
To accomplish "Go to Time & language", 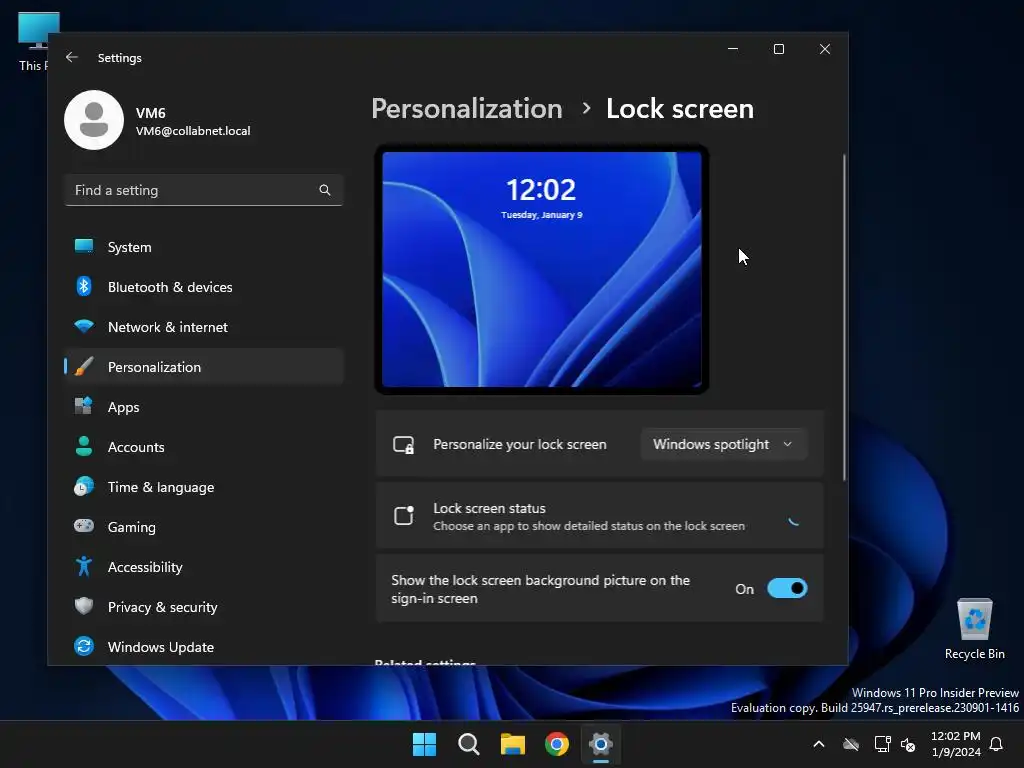I will (x=204, y=487).
